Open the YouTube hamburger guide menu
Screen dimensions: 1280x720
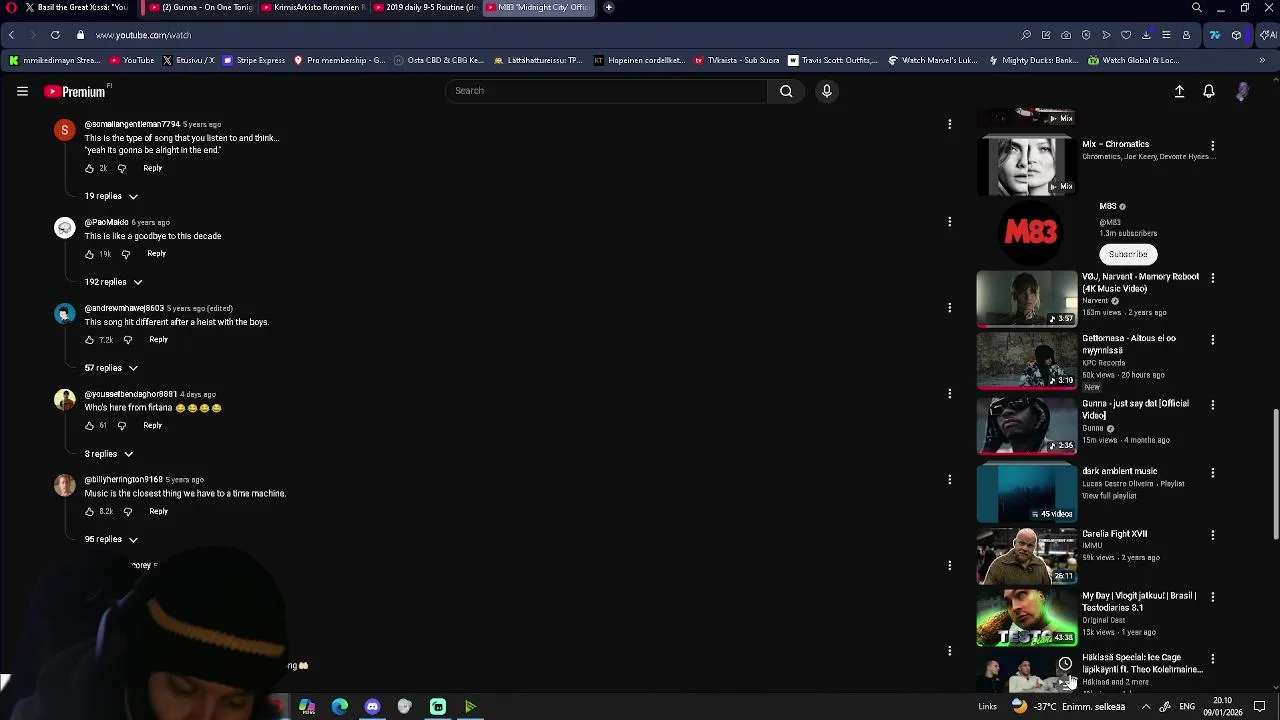pos(22,91)
